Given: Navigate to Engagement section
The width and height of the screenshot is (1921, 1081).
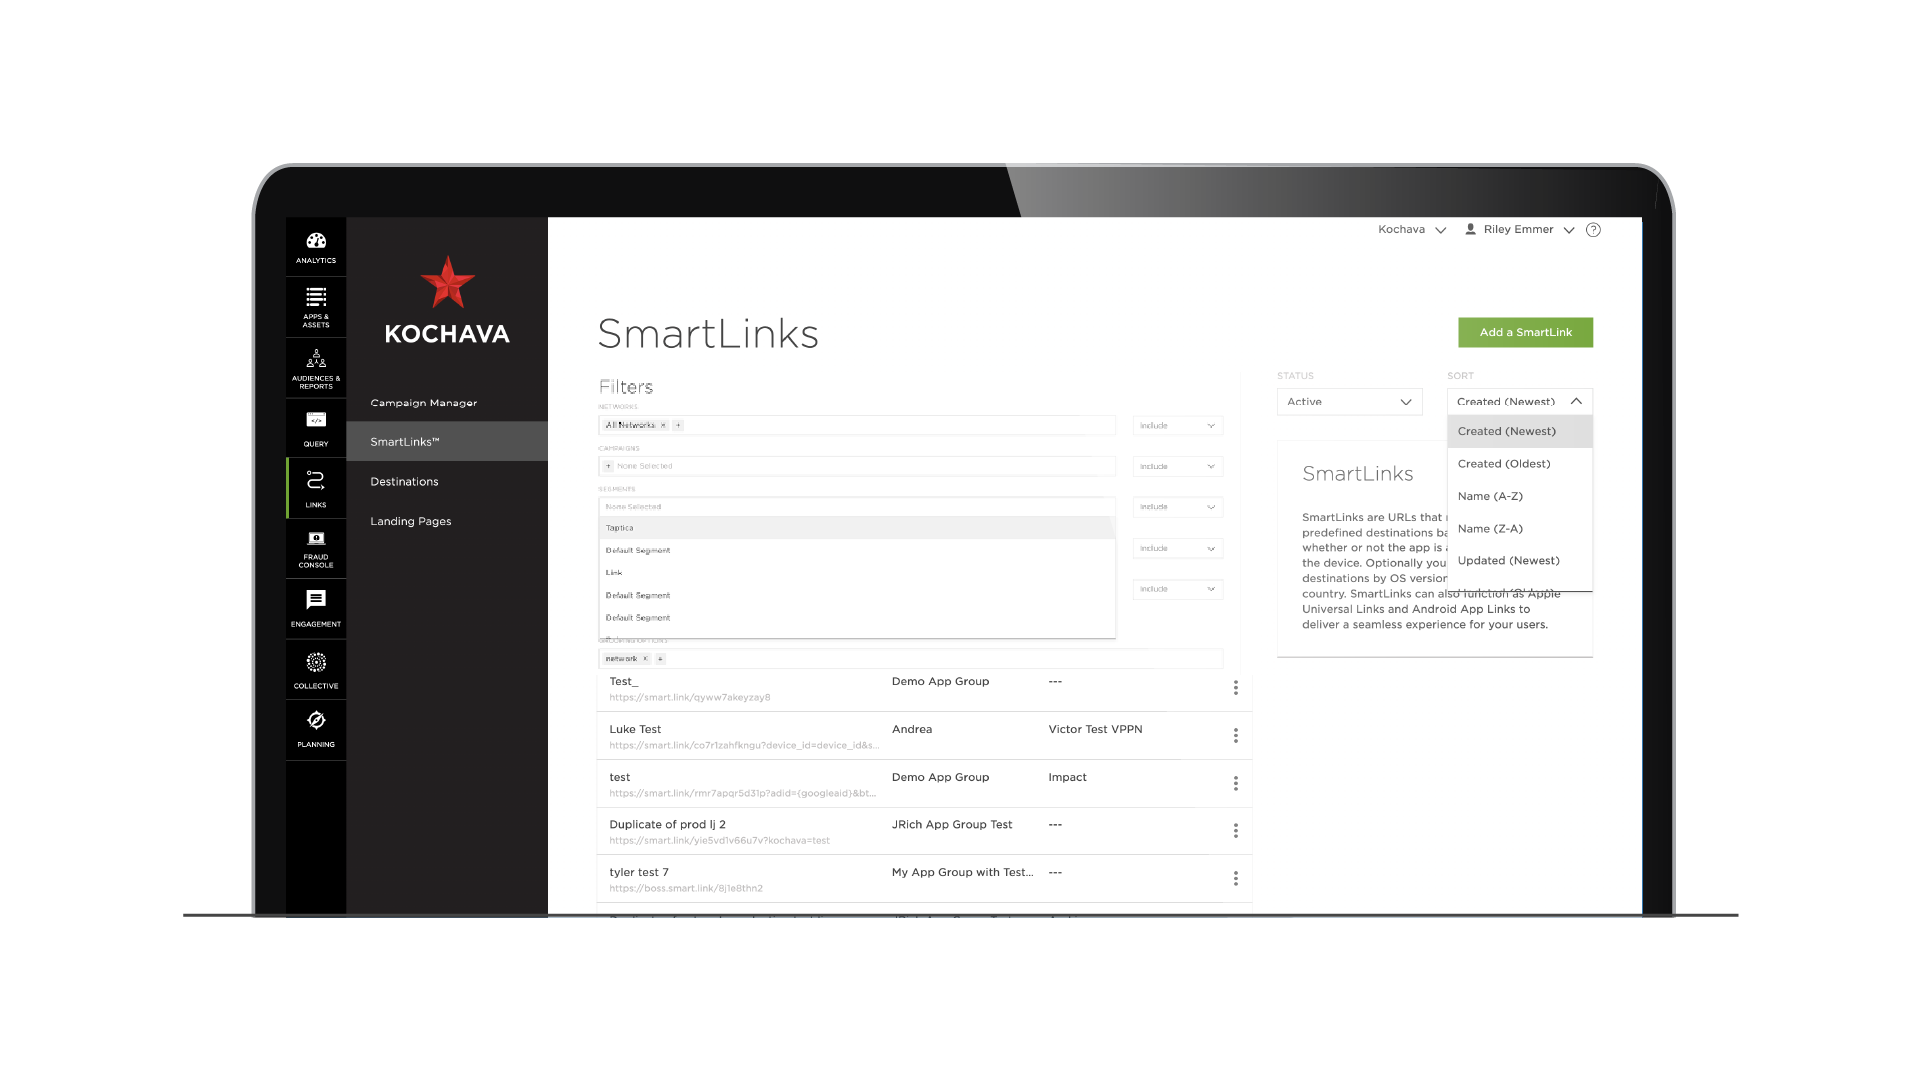Looking at the screenshot, I should [315, 608].
